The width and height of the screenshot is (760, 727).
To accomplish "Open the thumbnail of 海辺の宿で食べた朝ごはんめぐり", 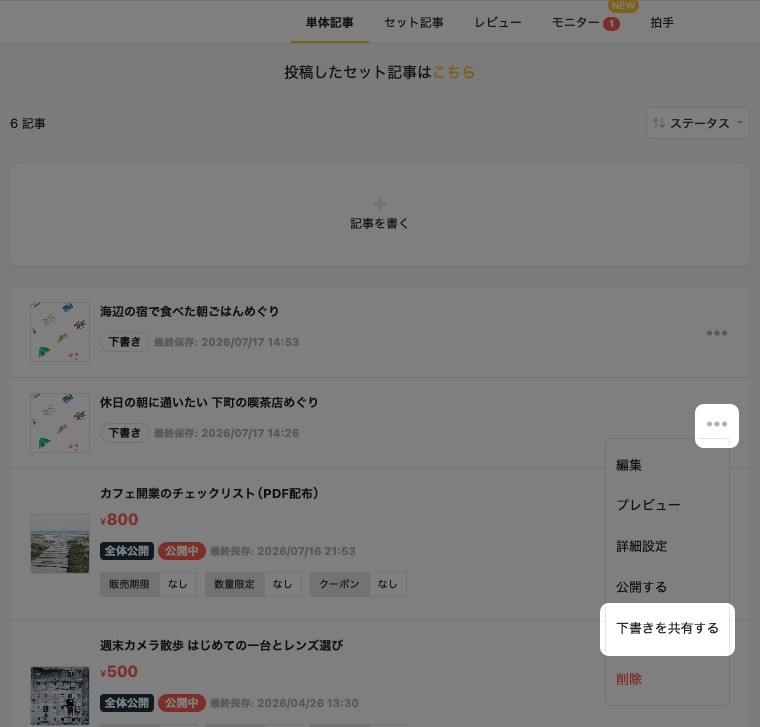I will (x=60, y=332).
